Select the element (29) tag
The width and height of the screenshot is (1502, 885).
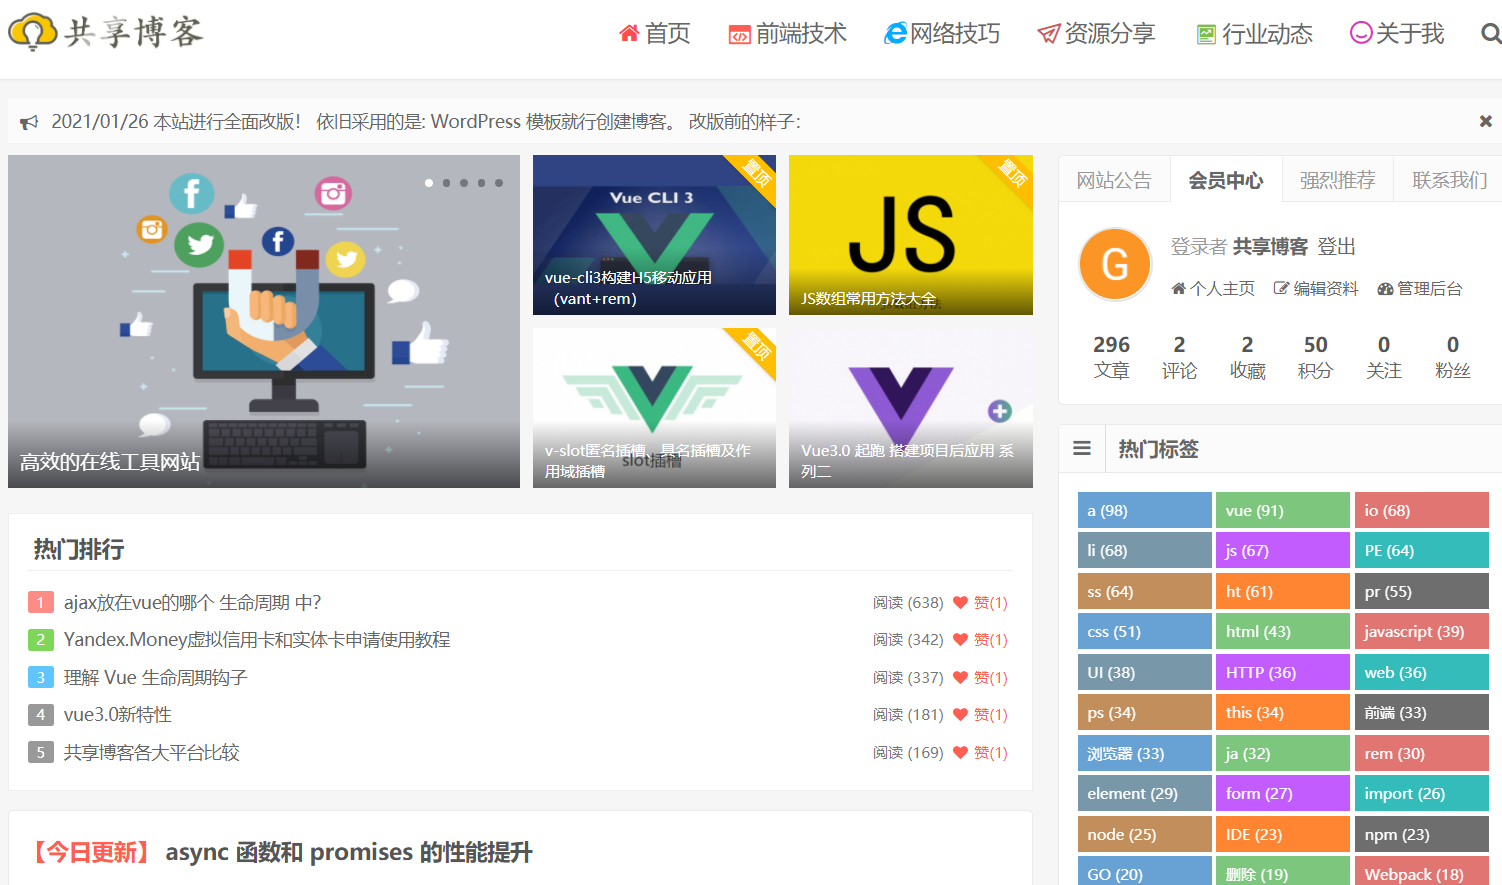click(1145, 793)
